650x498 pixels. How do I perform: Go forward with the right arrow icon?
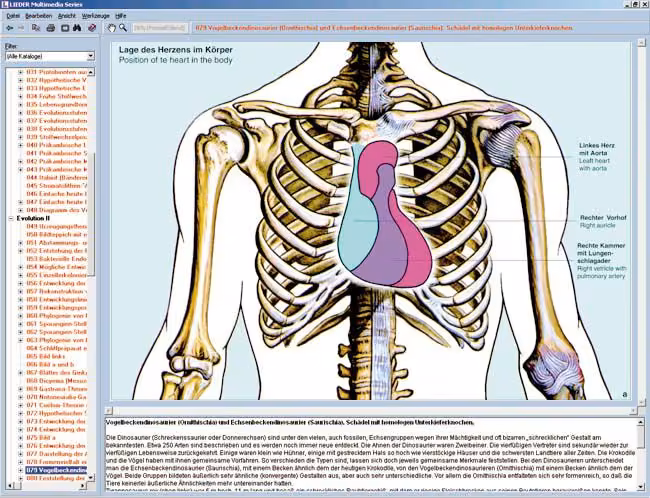[22, 28]
